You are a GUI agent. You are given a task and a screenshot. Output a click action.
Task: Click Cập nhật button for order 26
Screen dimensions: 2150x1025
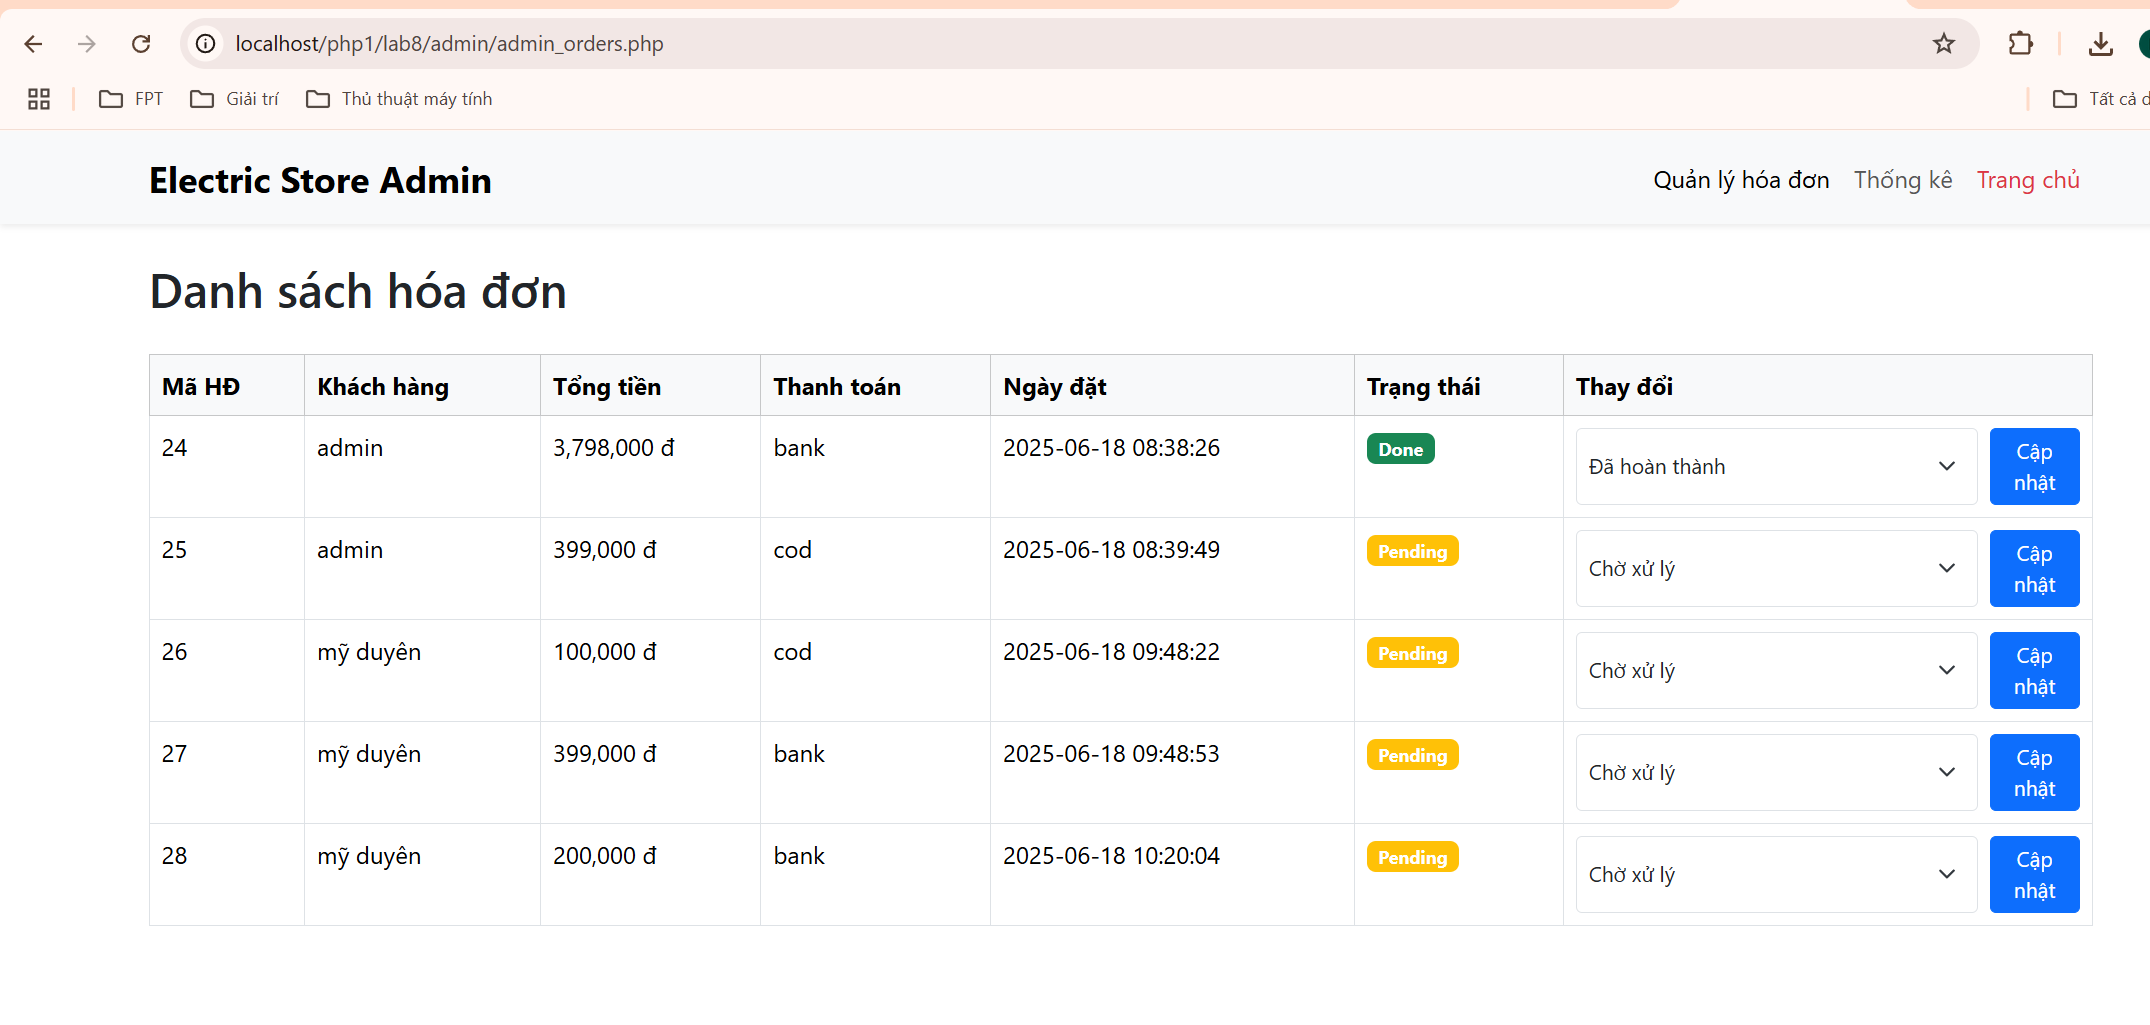(2034, 671)
